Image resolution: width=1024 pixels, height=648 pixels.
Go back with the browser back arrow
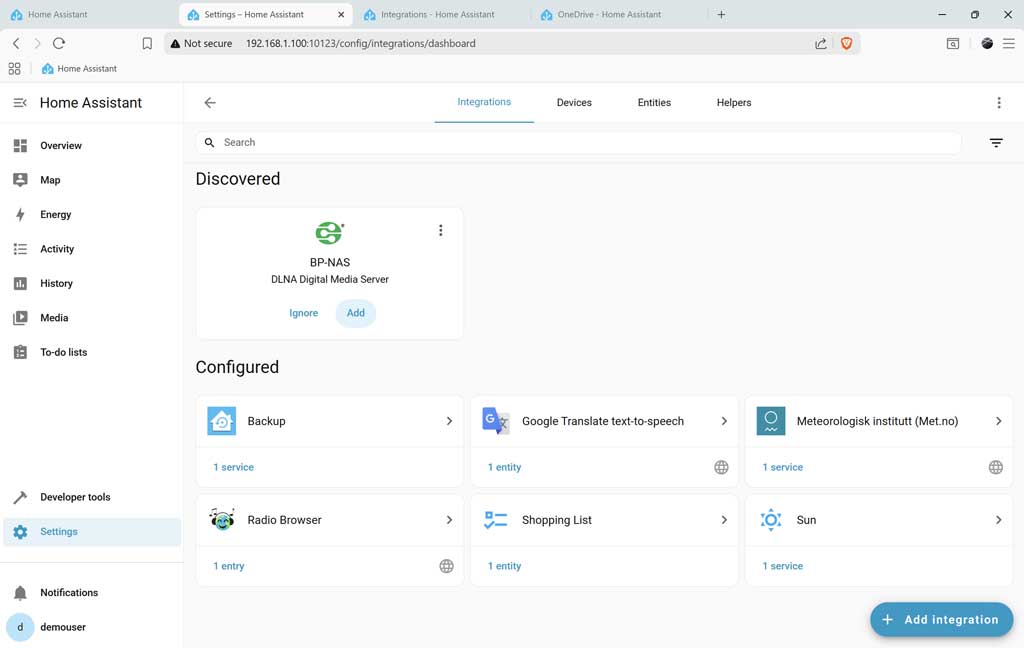pyautogui.click(x=16, y=43)
